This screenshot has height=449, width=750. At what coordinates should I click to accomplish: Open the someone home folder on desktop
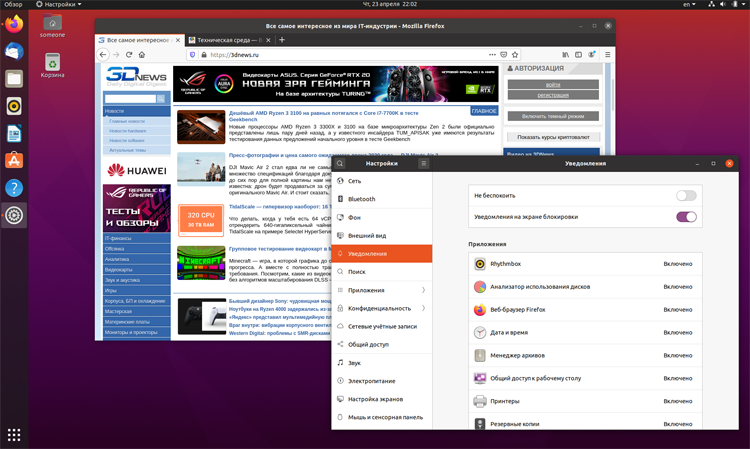pyautogui.click(x=52, y=26)
